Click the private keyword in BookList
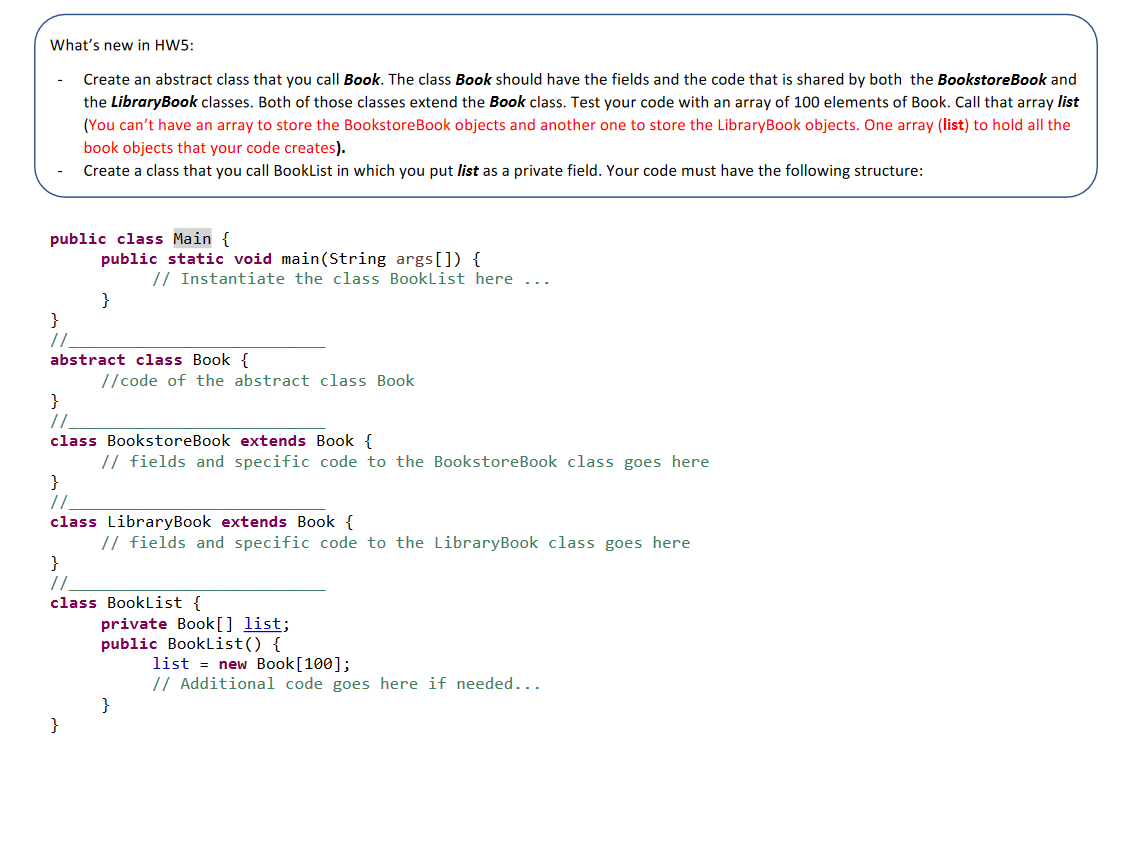 coord(133,623)
